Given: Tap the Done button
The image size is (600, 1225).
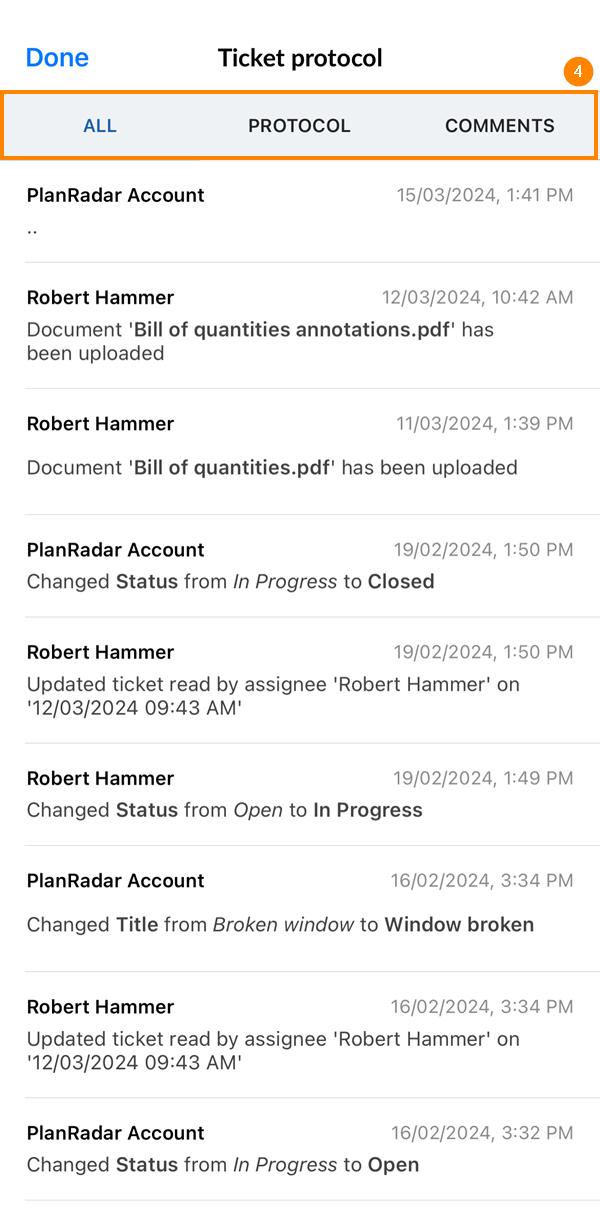Looking at the screenshot, I should coord(57,58).
